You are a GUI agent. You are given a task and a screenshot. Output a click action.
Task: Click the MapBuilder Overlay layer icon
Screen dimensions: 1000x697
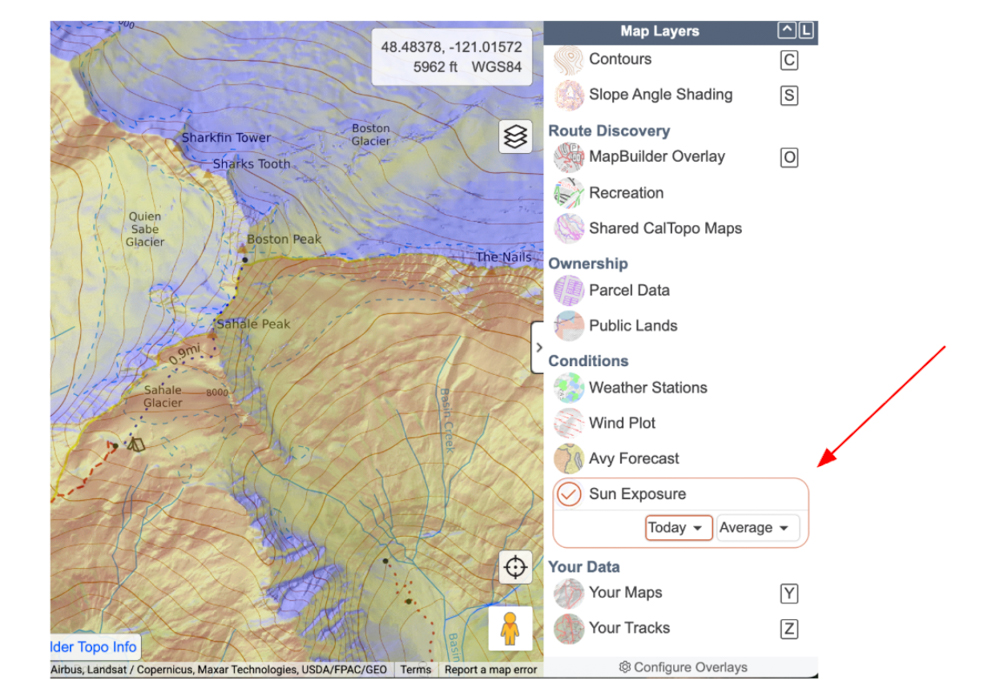click(569, 157)
